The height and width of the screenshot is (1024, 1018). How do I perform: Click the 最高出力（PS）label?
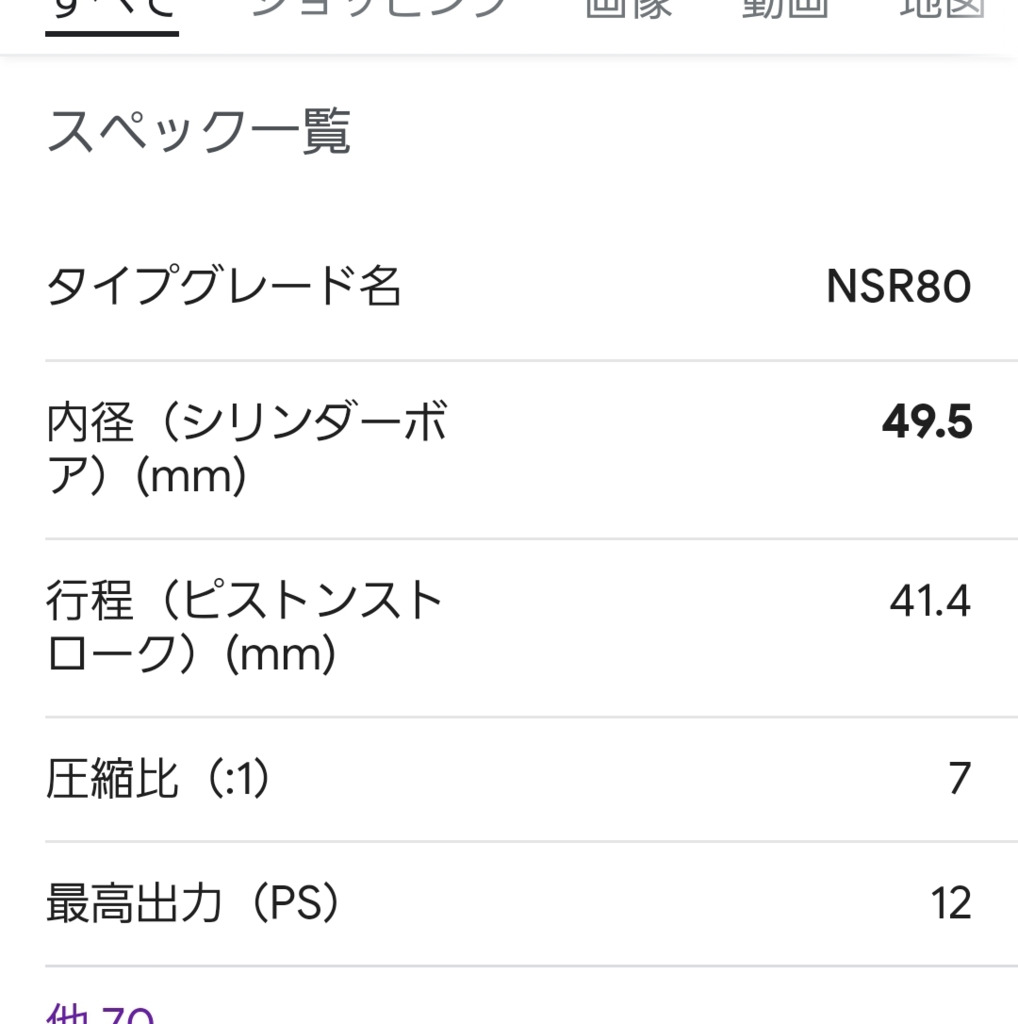194,904
